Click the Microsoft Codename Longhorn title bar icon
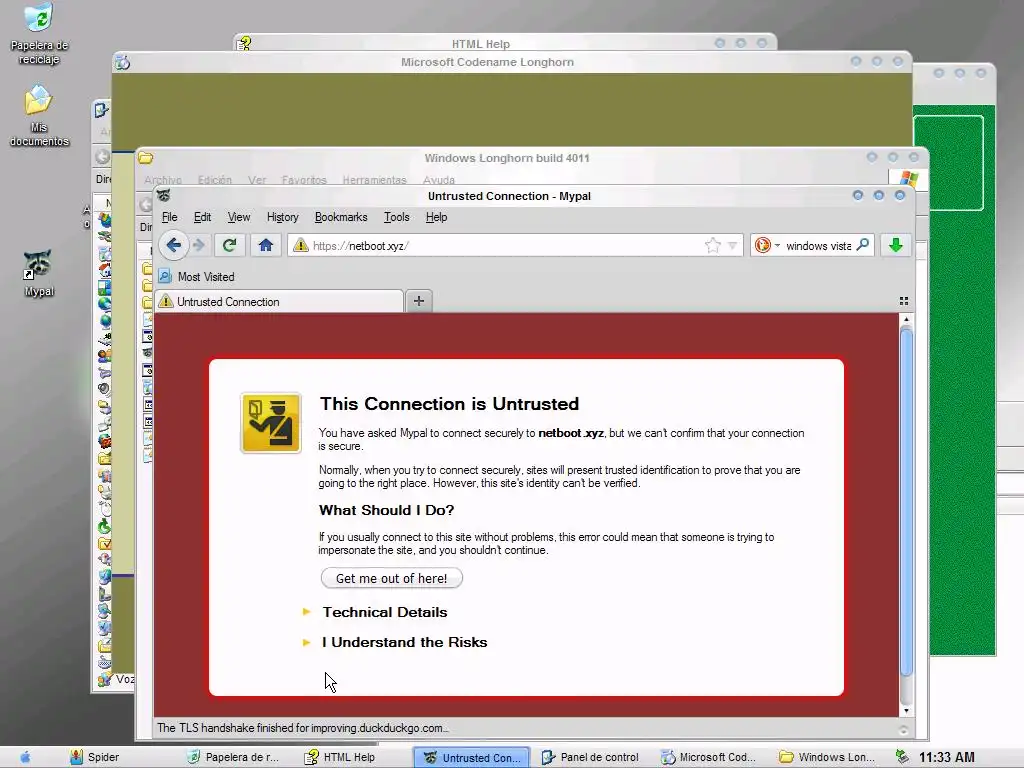The image size is (1024, 768). [x=122, y=62]
